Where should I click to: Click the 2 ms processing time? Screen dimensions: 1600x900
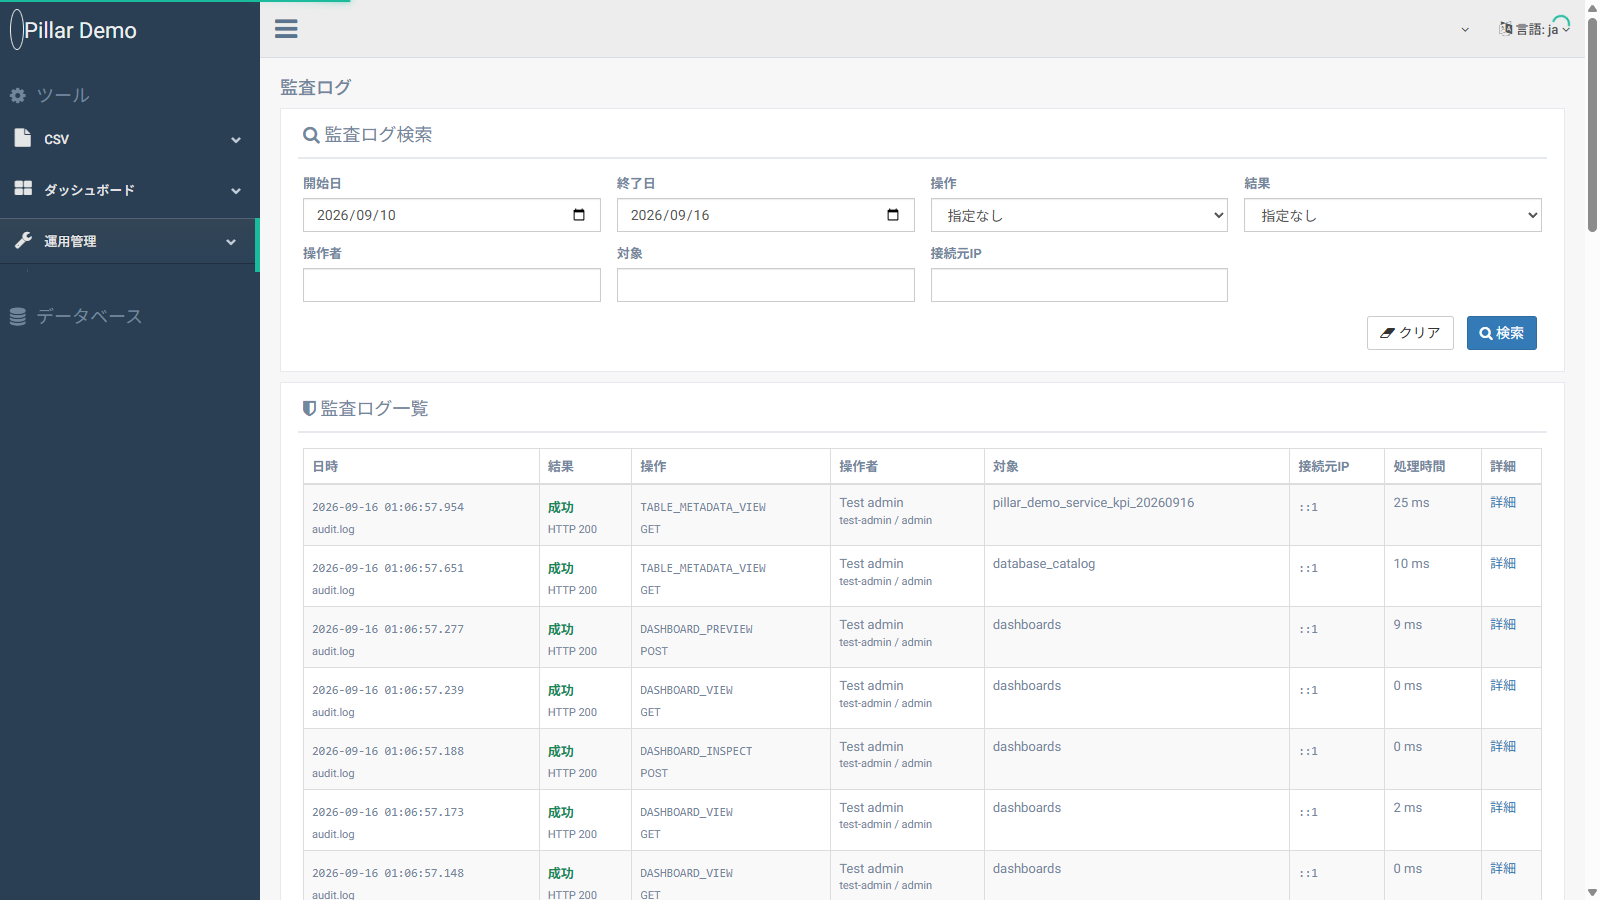1407,808
